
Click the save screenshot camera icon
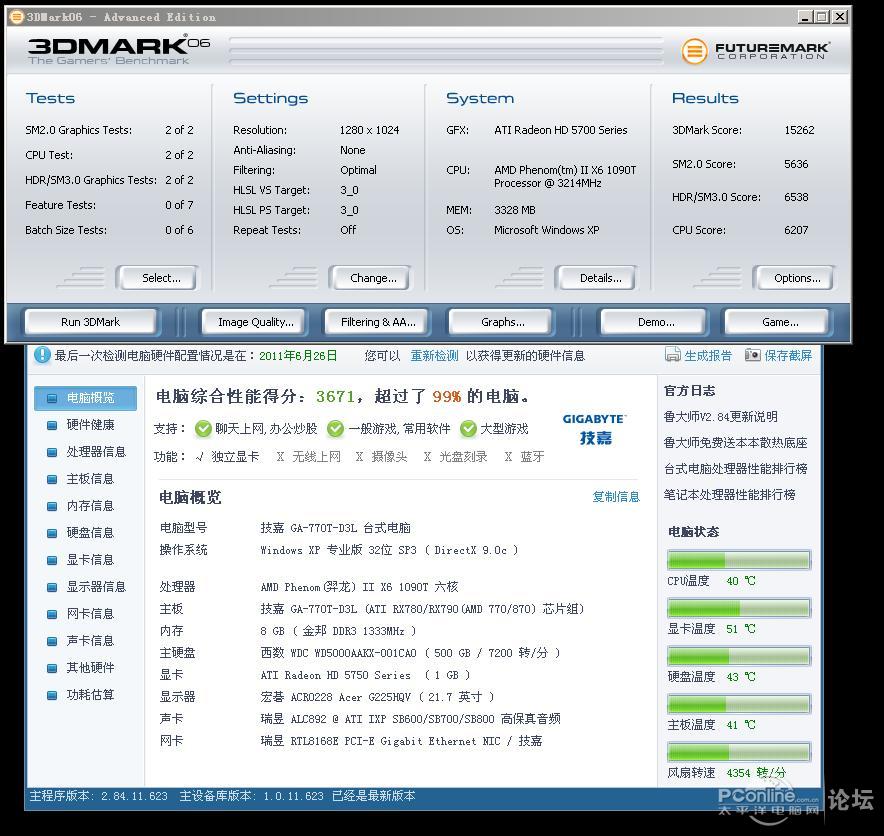pos(752,355)
